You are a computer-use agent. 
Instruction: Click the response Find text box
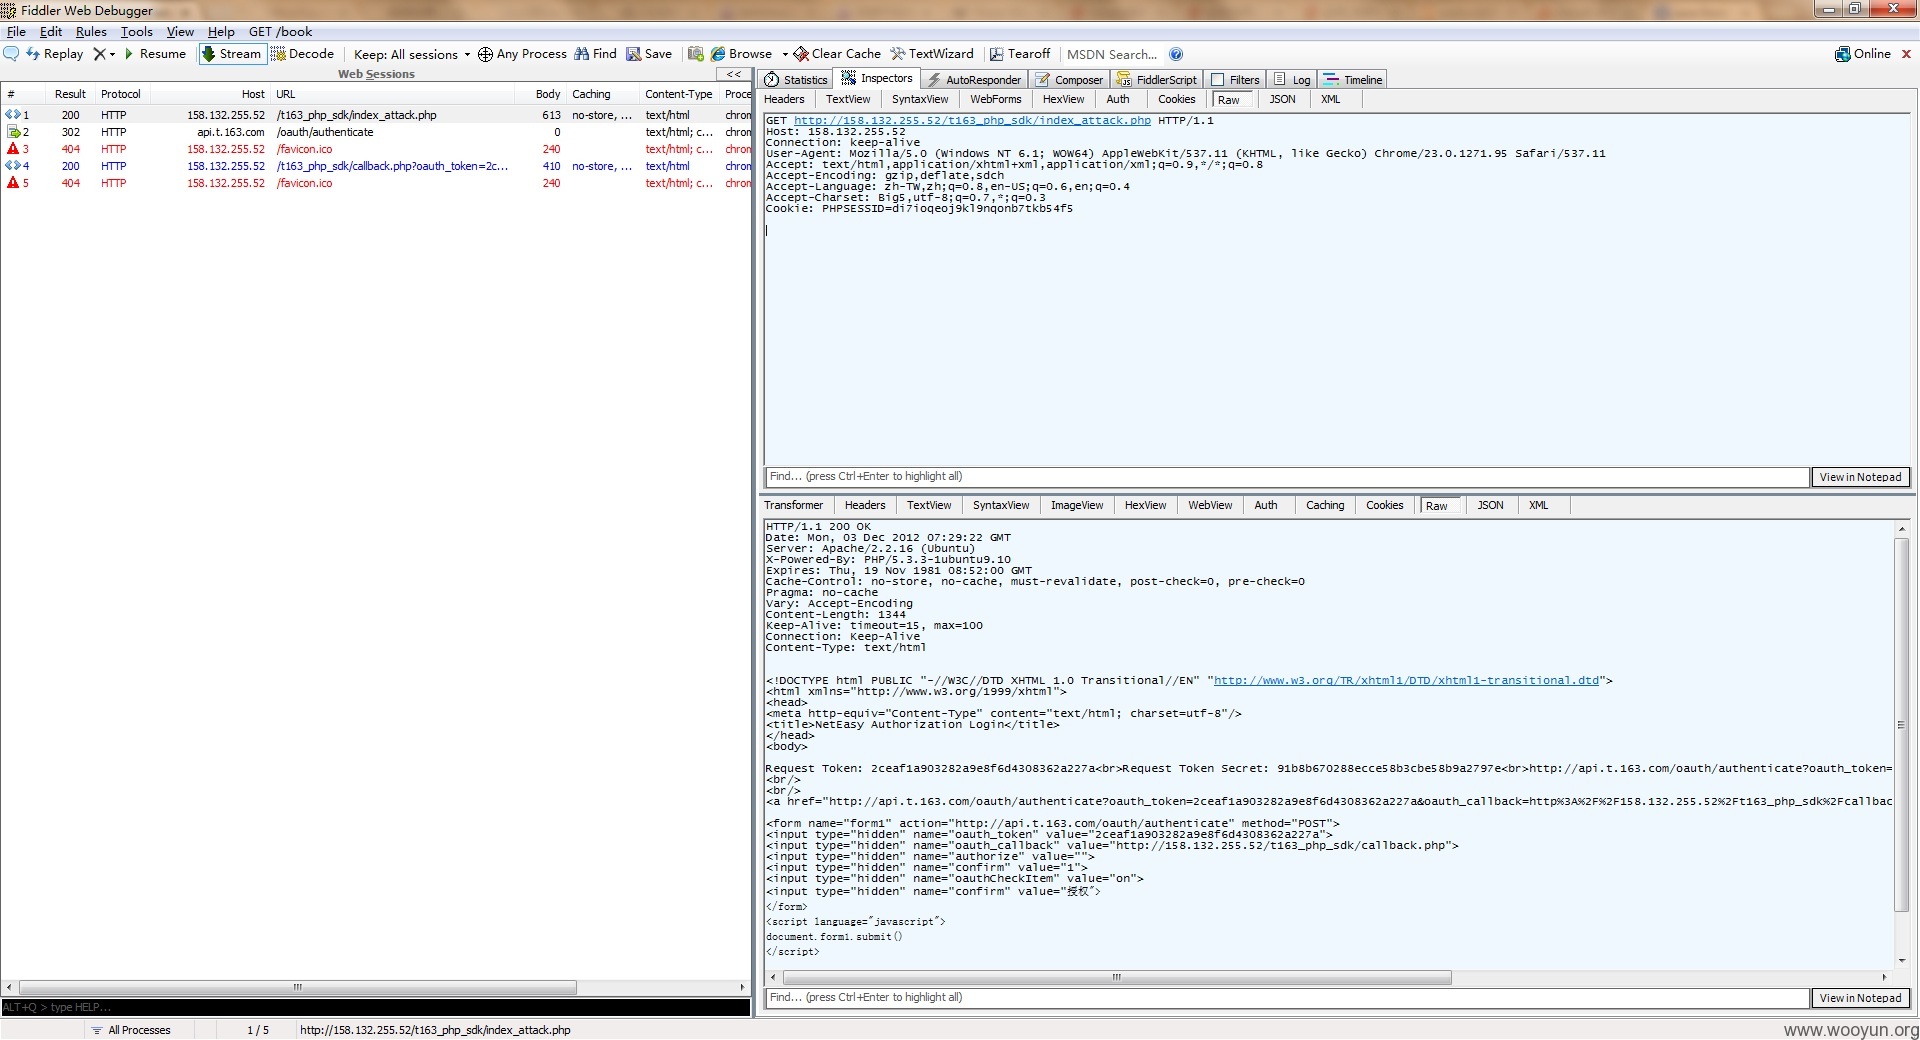1287,998
